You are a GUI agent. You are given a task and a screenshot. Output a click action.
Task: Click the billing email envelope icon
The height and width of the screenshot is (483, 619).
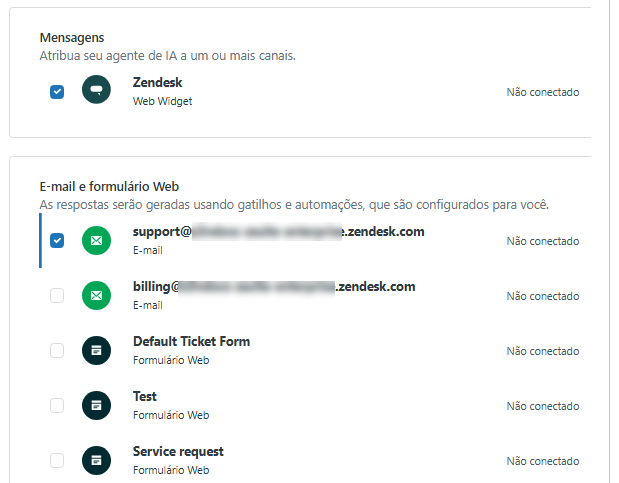coord(97,296)
